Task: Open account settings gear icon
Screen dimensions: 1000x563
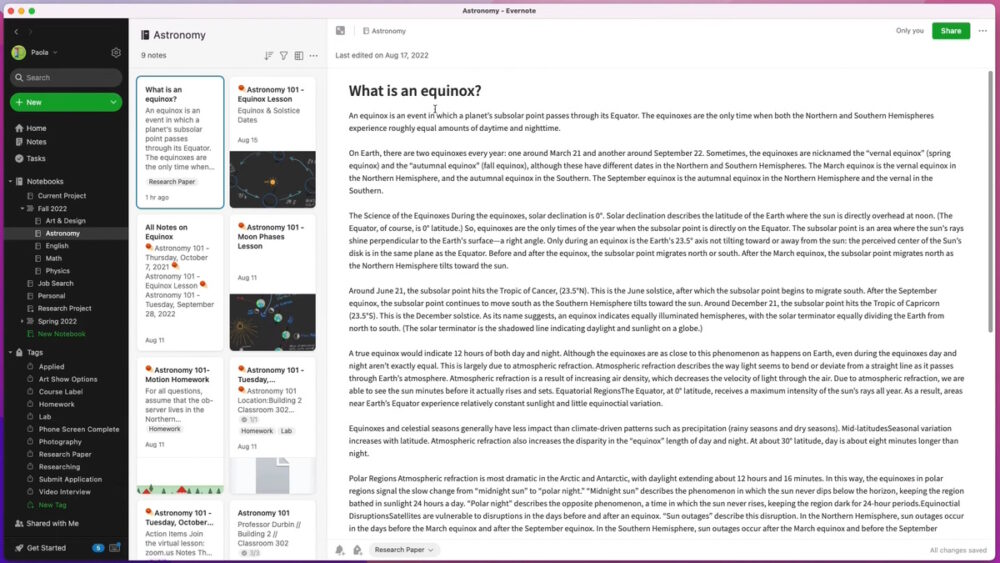Action: [x=115, y=52]
